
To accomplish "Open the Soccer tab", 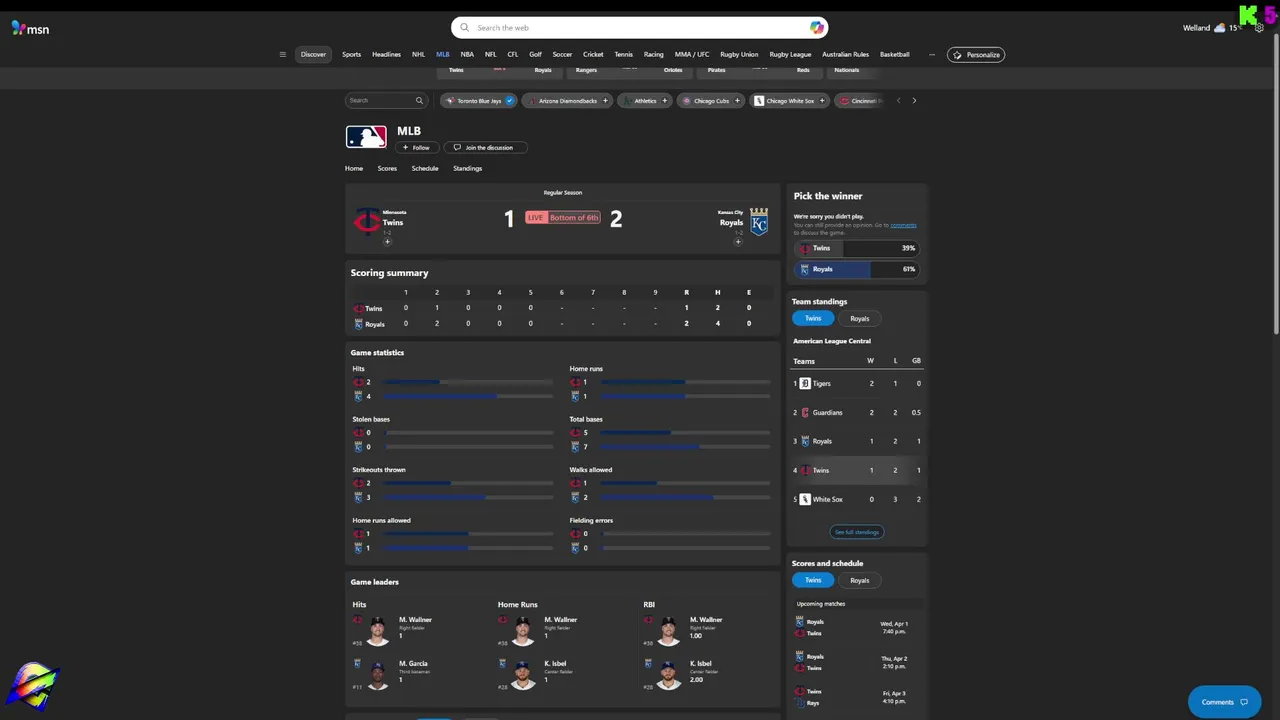I will click(562, 55).
